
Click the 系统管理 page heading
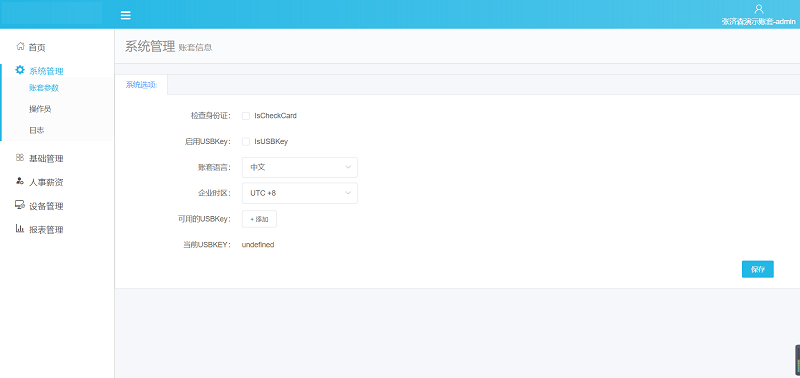[x=150, y=46]
